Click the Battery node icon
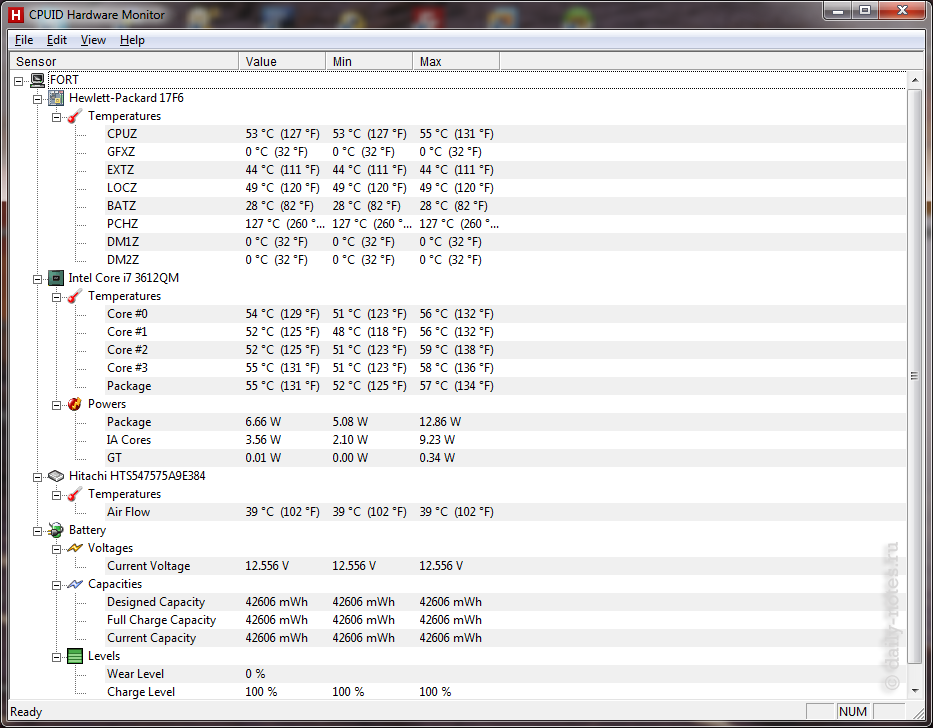This screenshot has height=728, width=933. point(57,530)
